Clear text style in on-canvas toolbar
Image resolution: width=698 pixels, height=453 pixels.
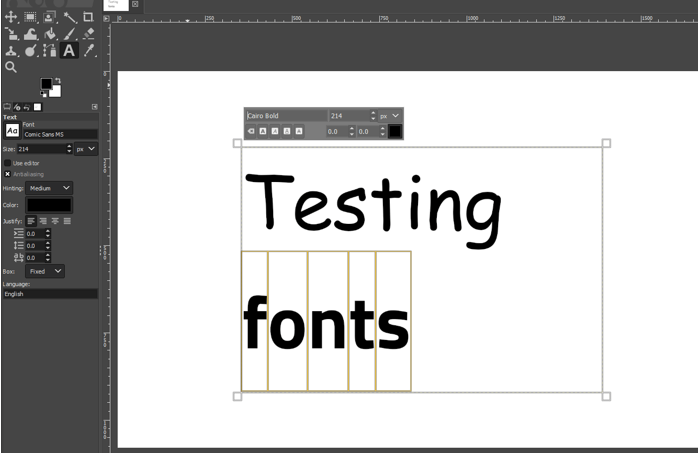pos(251,131)
